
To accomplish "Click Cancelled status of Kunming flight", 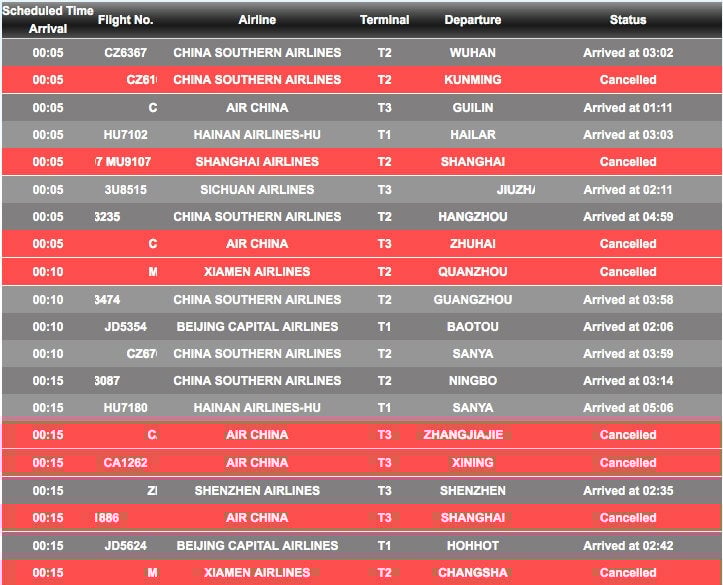I will pyautogui.click(x=628, y=80).
